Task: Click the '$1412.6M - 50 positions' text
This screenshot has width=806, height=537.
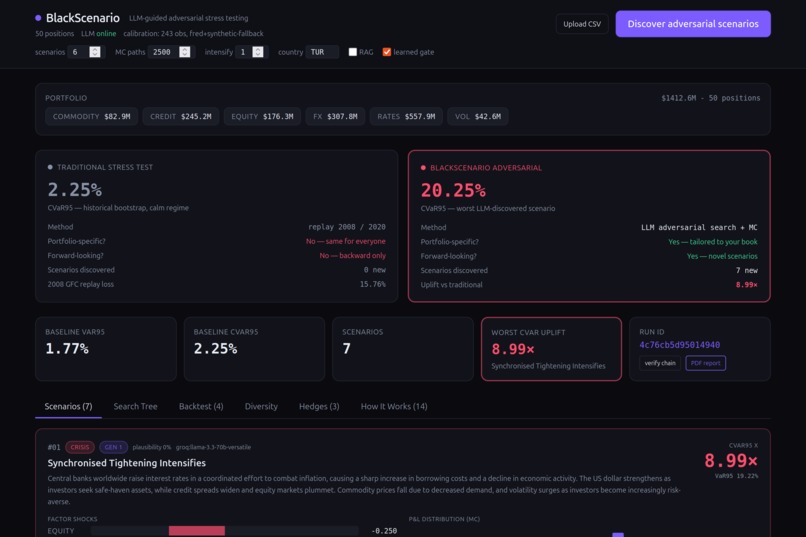Action: [x=710, y=98]
